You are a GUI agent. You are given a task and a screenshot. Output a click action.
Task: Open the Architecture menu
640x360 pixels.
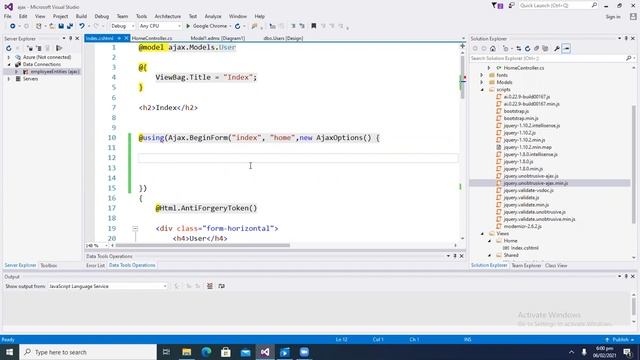pos(167,16)
